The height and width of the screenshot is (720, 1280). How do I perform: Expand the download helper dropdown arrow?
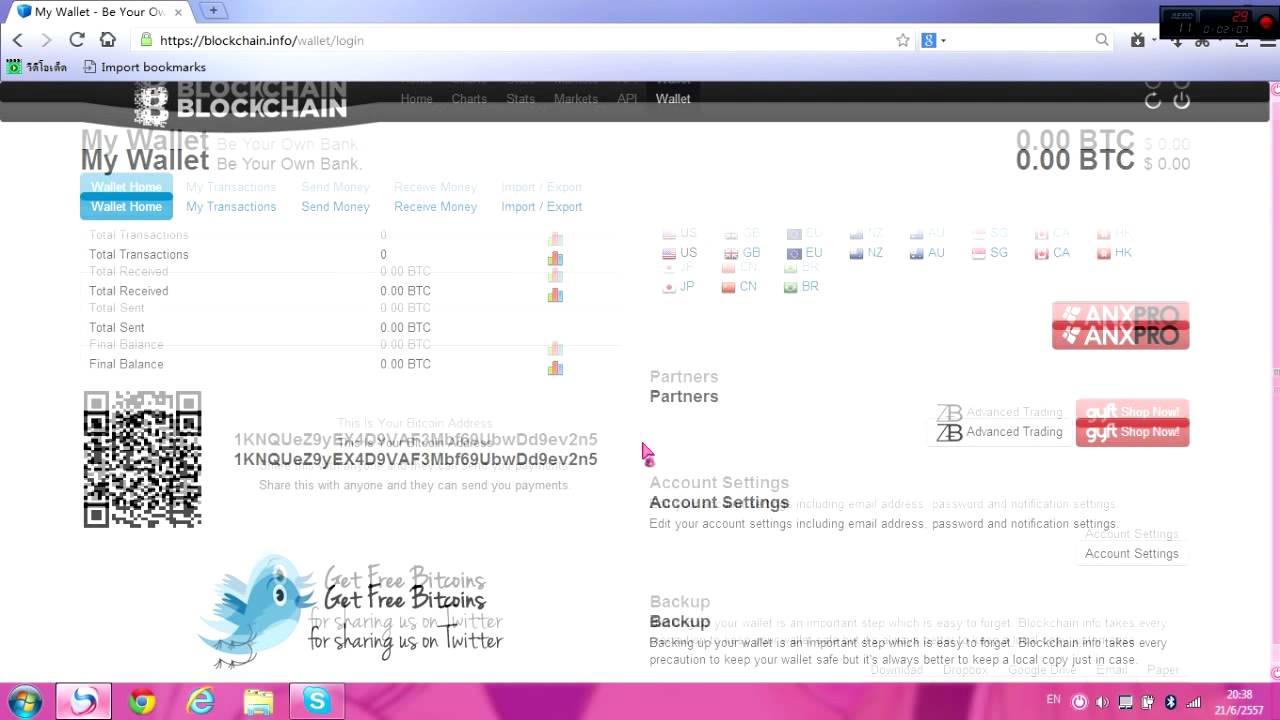pyautogui.click(x=1155, y=41)
